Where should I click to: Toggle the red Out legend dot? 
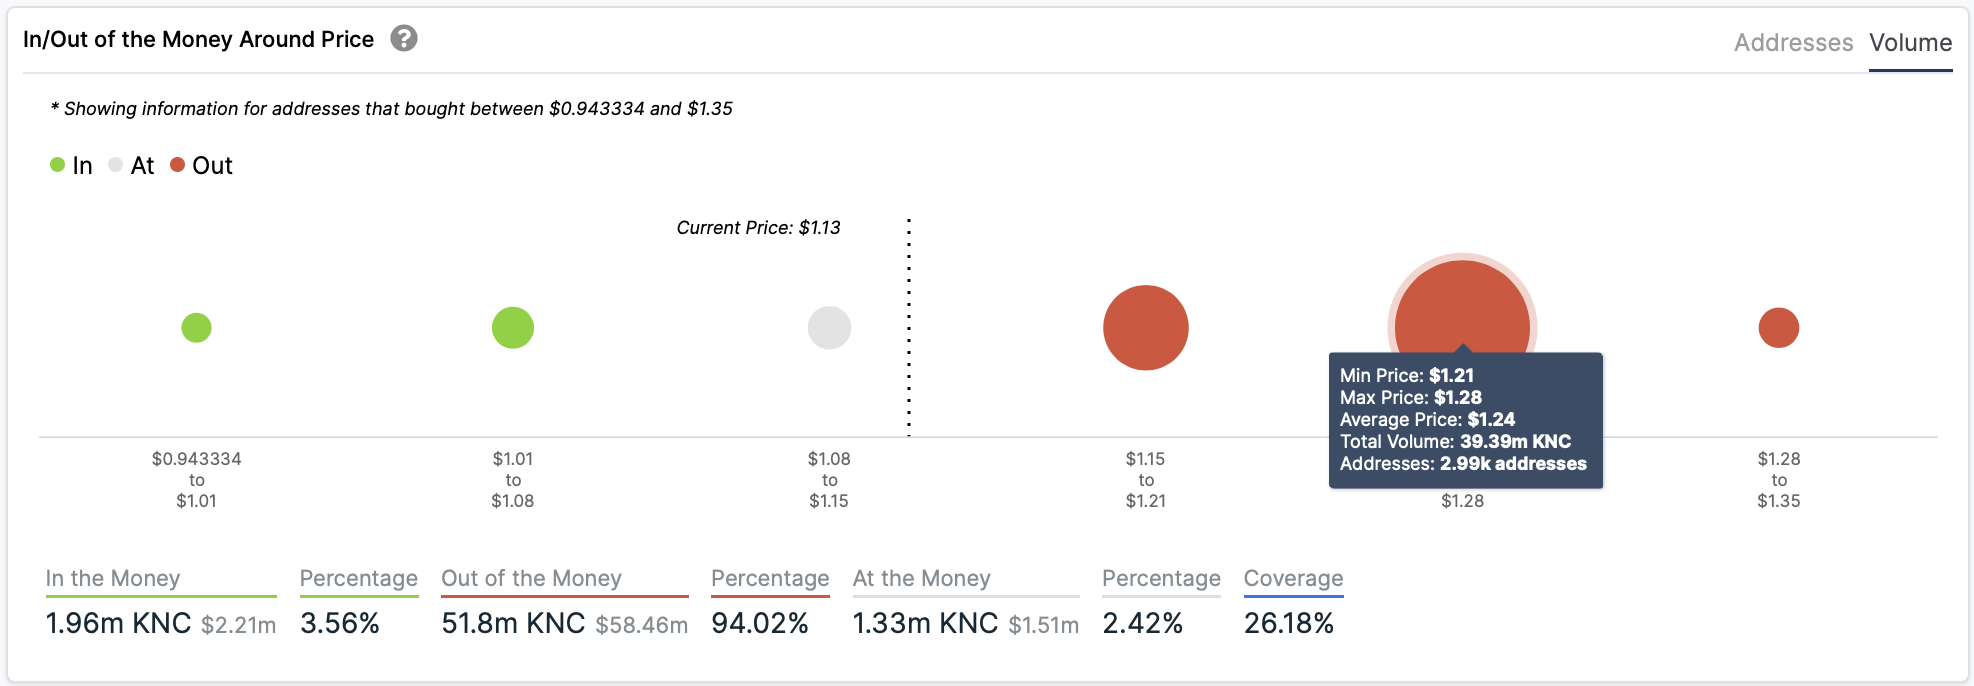point(178,165)
